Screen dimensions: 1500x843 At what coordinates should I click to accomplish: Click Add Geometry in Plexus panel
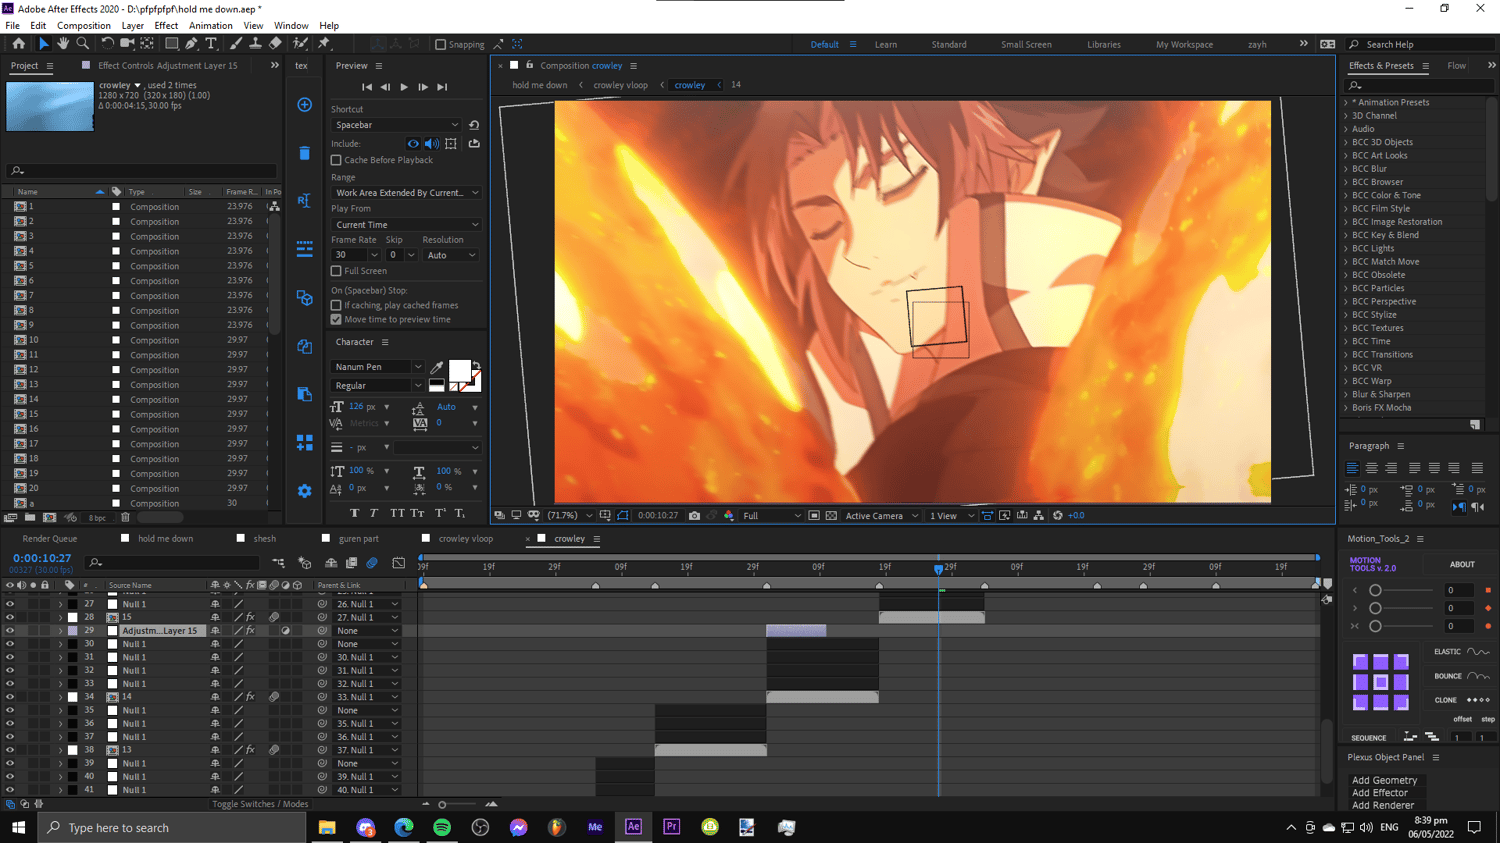click(x=1384, y=781)
